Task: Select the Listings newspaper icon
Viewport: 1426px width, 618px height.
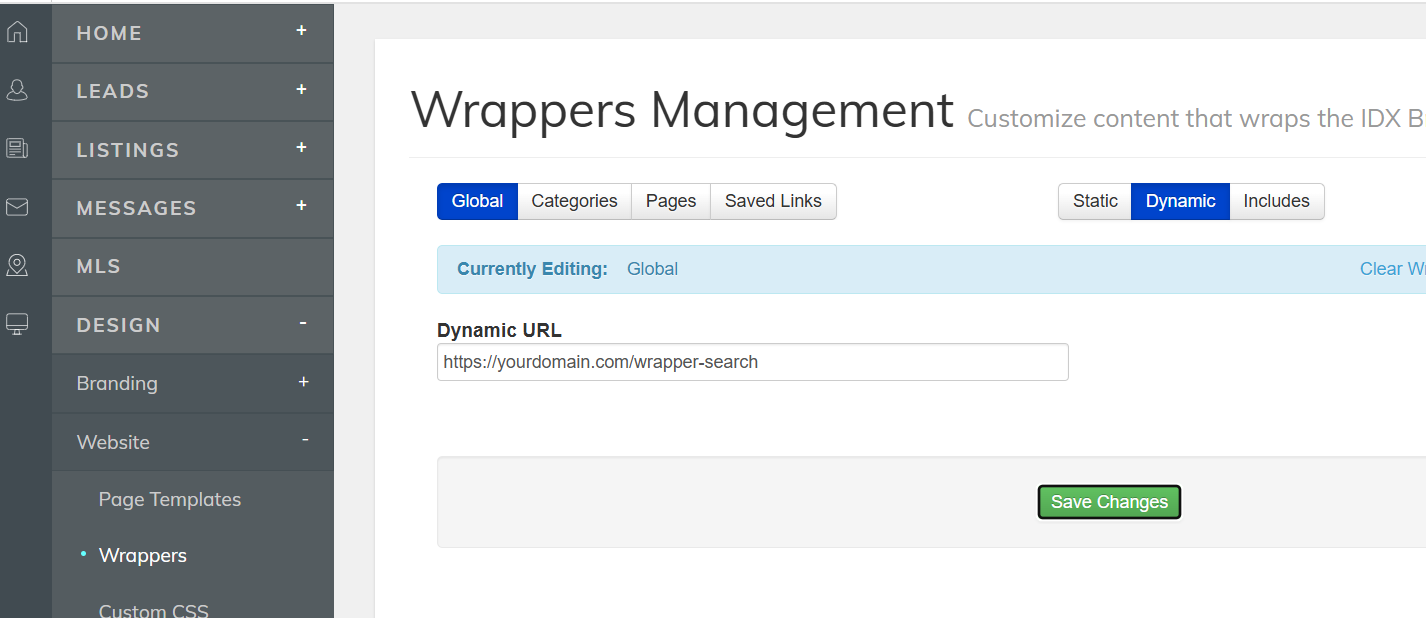Action: 17,148
